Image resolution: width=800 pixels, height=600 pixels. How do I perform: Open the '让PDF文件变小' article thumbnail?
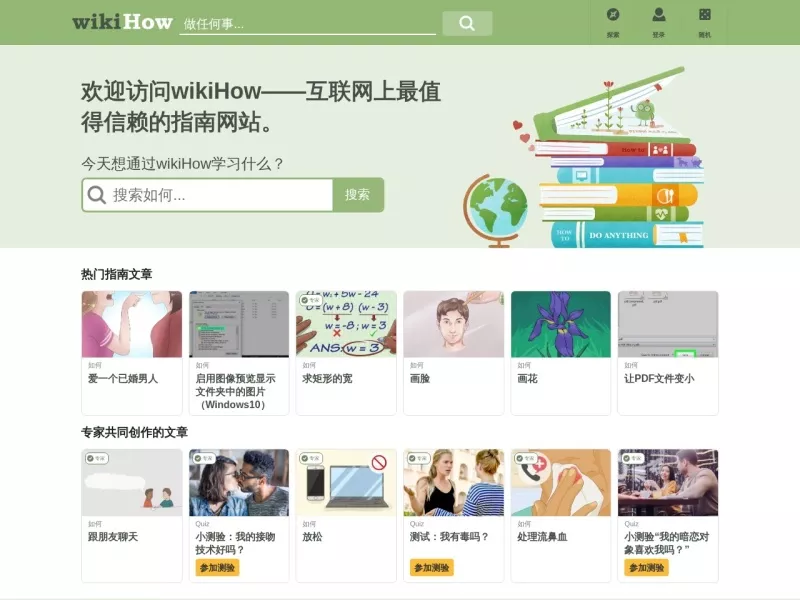(x=668, y=324)
